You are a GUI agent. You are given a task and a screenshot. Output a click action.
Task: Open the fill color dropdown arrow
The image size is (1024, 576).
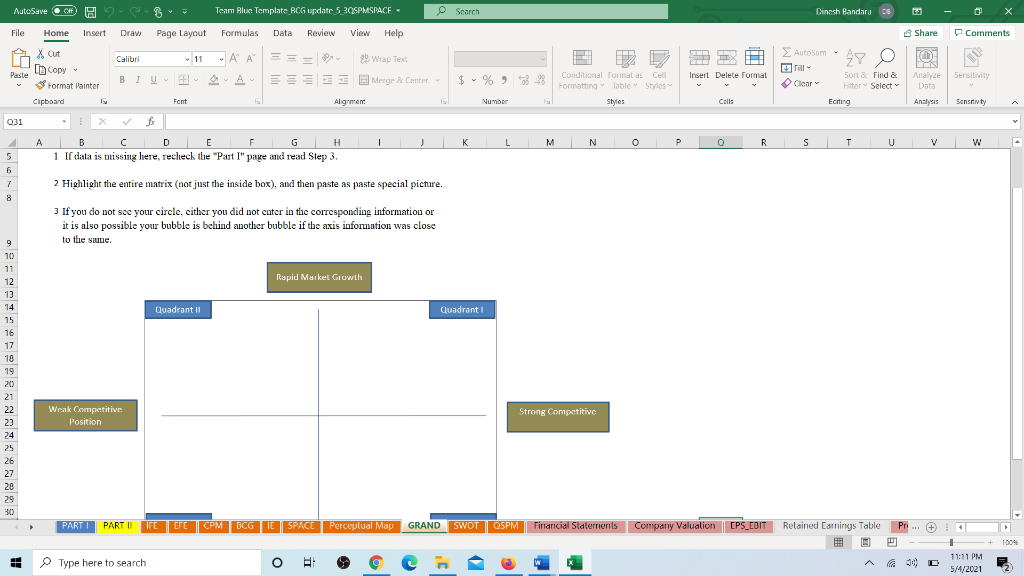[229, 81]
